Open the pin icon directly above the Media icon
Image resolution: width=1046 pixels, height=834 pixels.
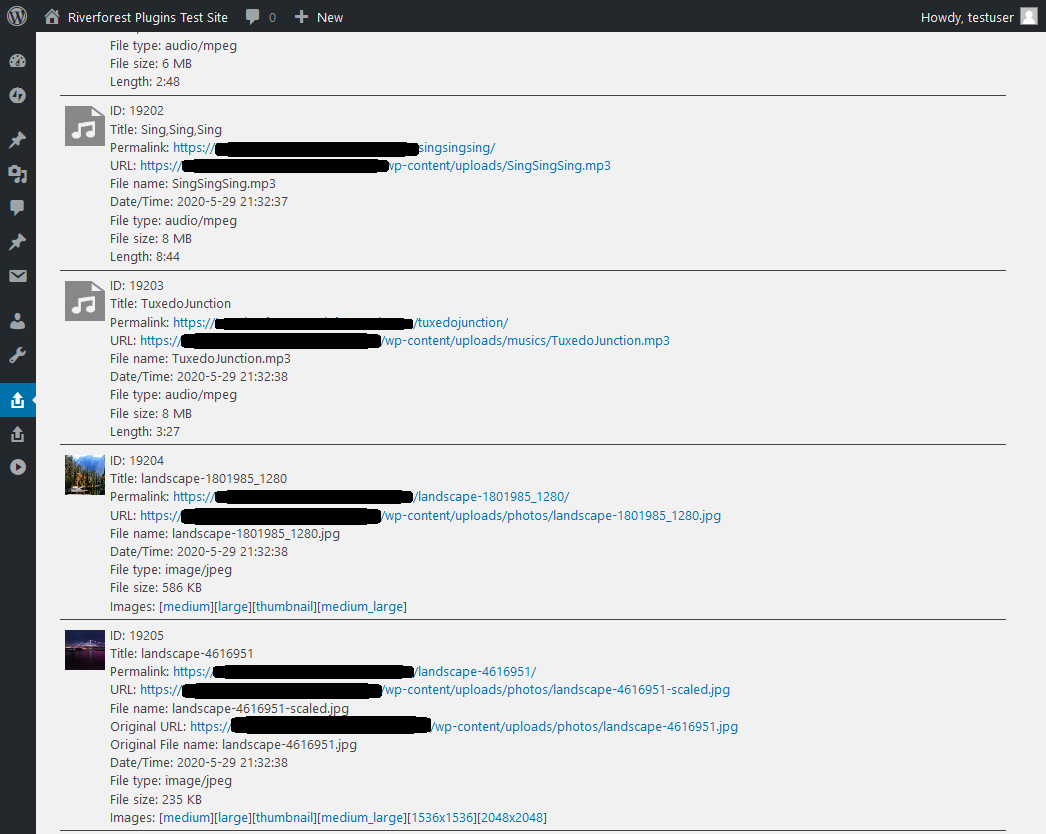click(x=17, y=139)
